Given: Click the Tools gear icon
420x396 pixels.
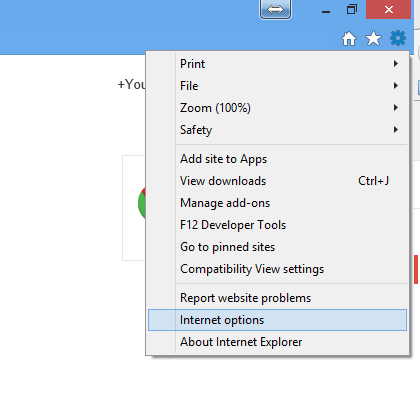Looking at the screenshot, I should pos(398,38).
